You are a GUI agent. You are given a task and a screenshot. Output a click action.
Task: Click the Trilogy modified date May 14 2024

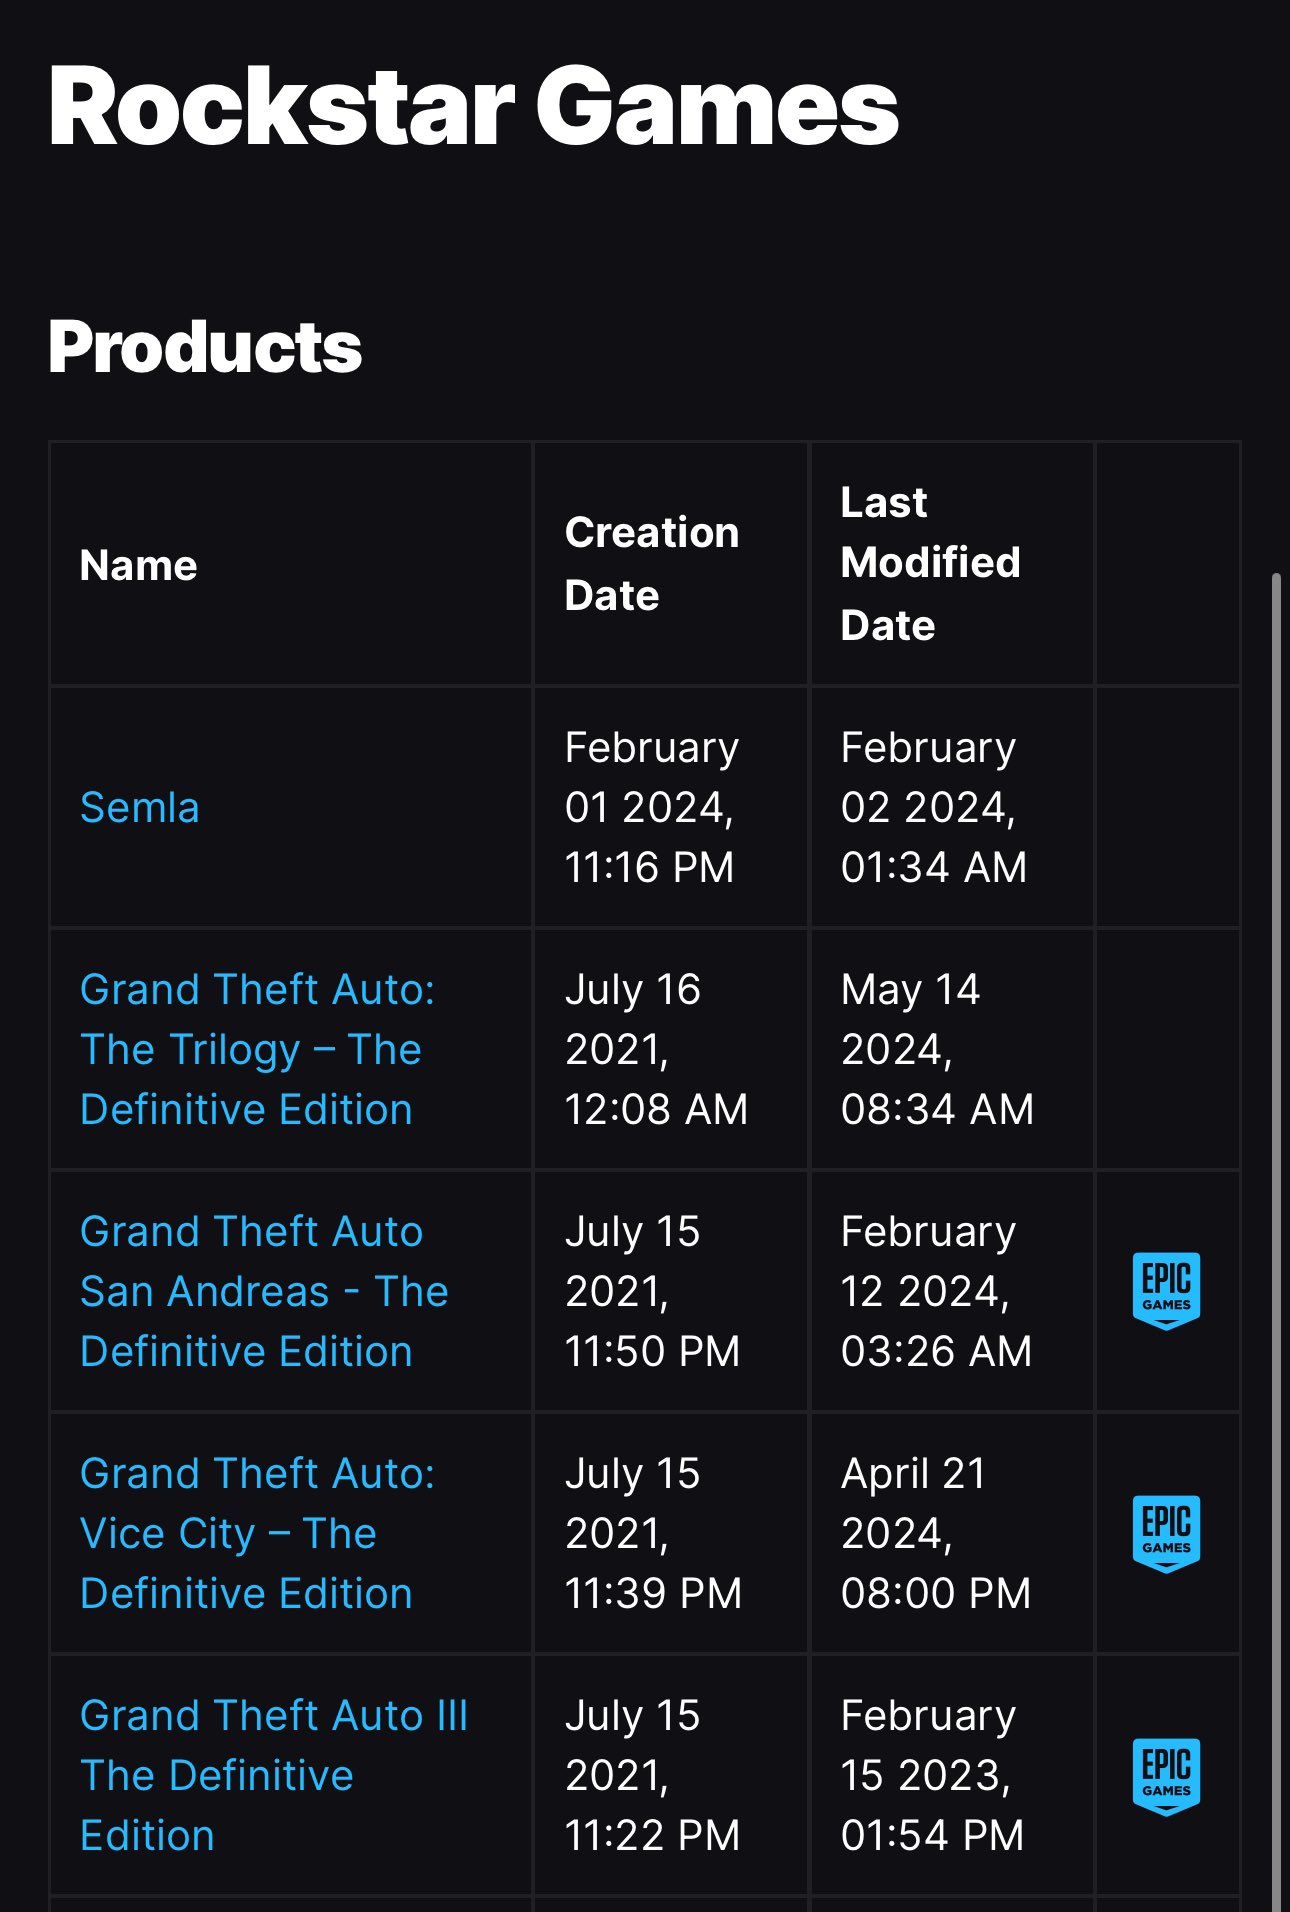pos(937,1049)
